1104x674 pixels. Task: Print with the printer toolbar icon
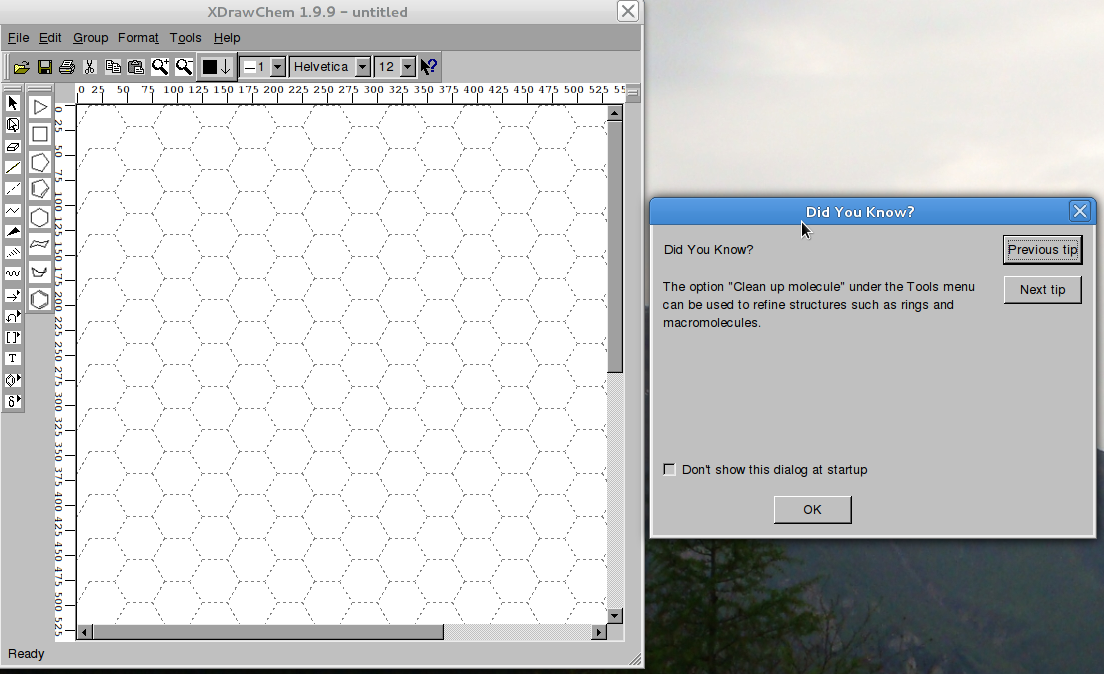point(67,67)
